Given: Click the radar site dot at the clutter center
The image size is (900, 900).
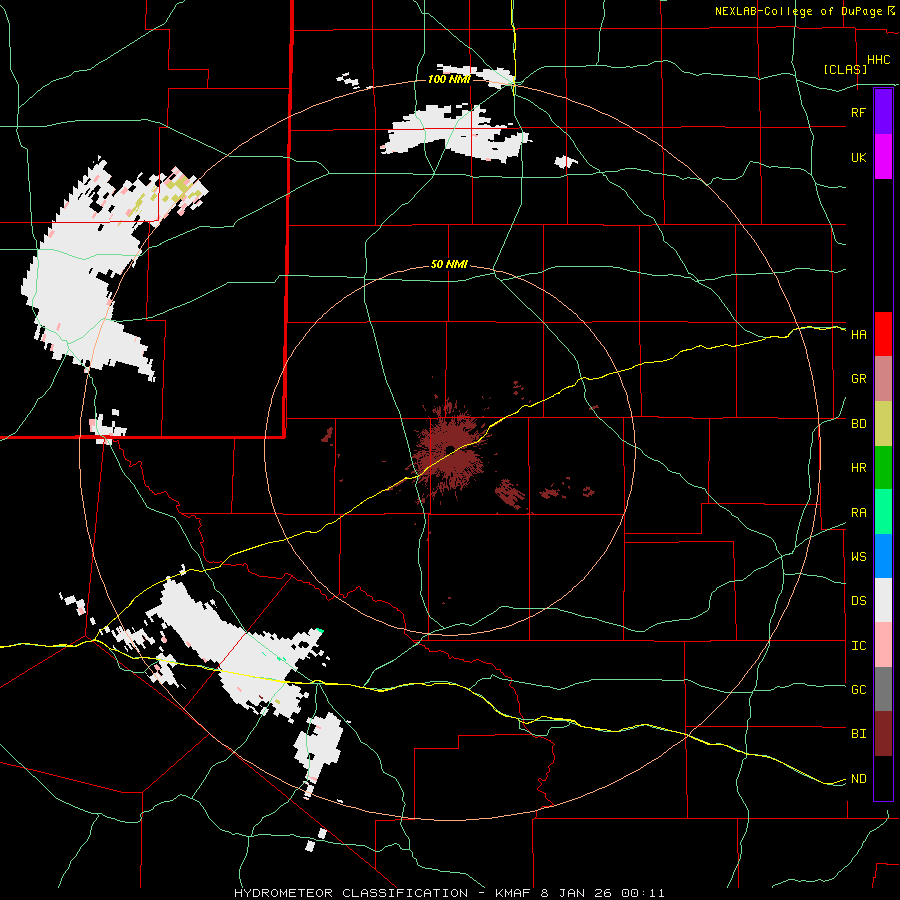Looking at the screenshot, I should tap(450, 449).
